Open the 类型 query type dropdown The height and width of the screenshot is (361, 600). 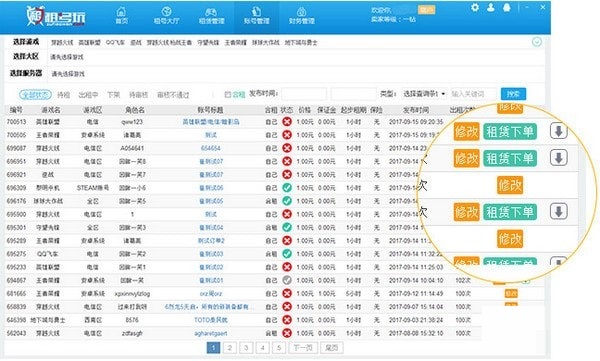(424, 94)
